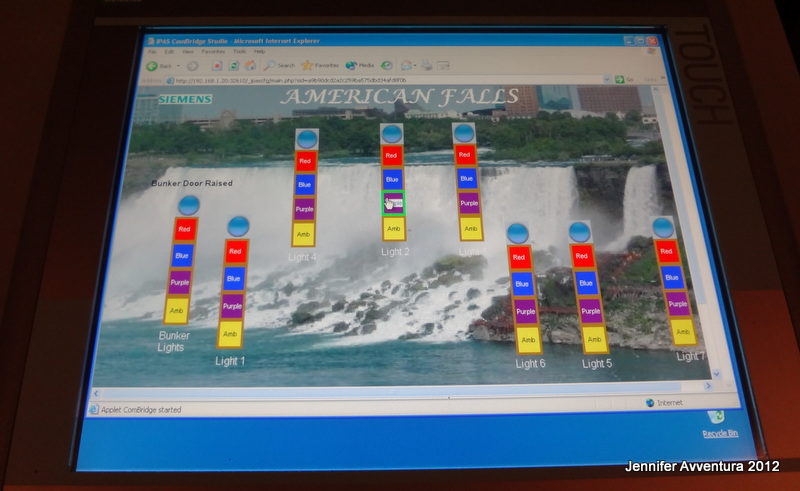
Task: Toggle the blue indicator above Bunker Lights
Action: coord(188,205)
